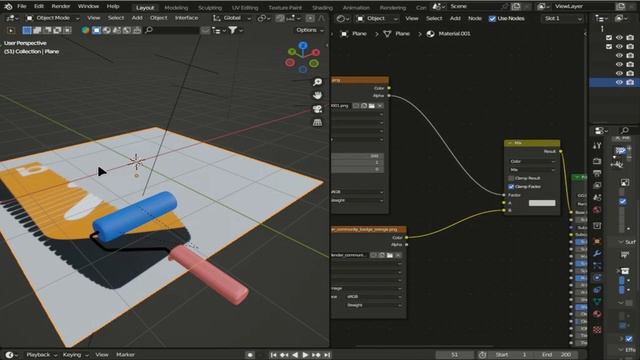The image size is (640, 360).
Task: Toggle the Use Nodes checkbox
Action: pos(492,18)
